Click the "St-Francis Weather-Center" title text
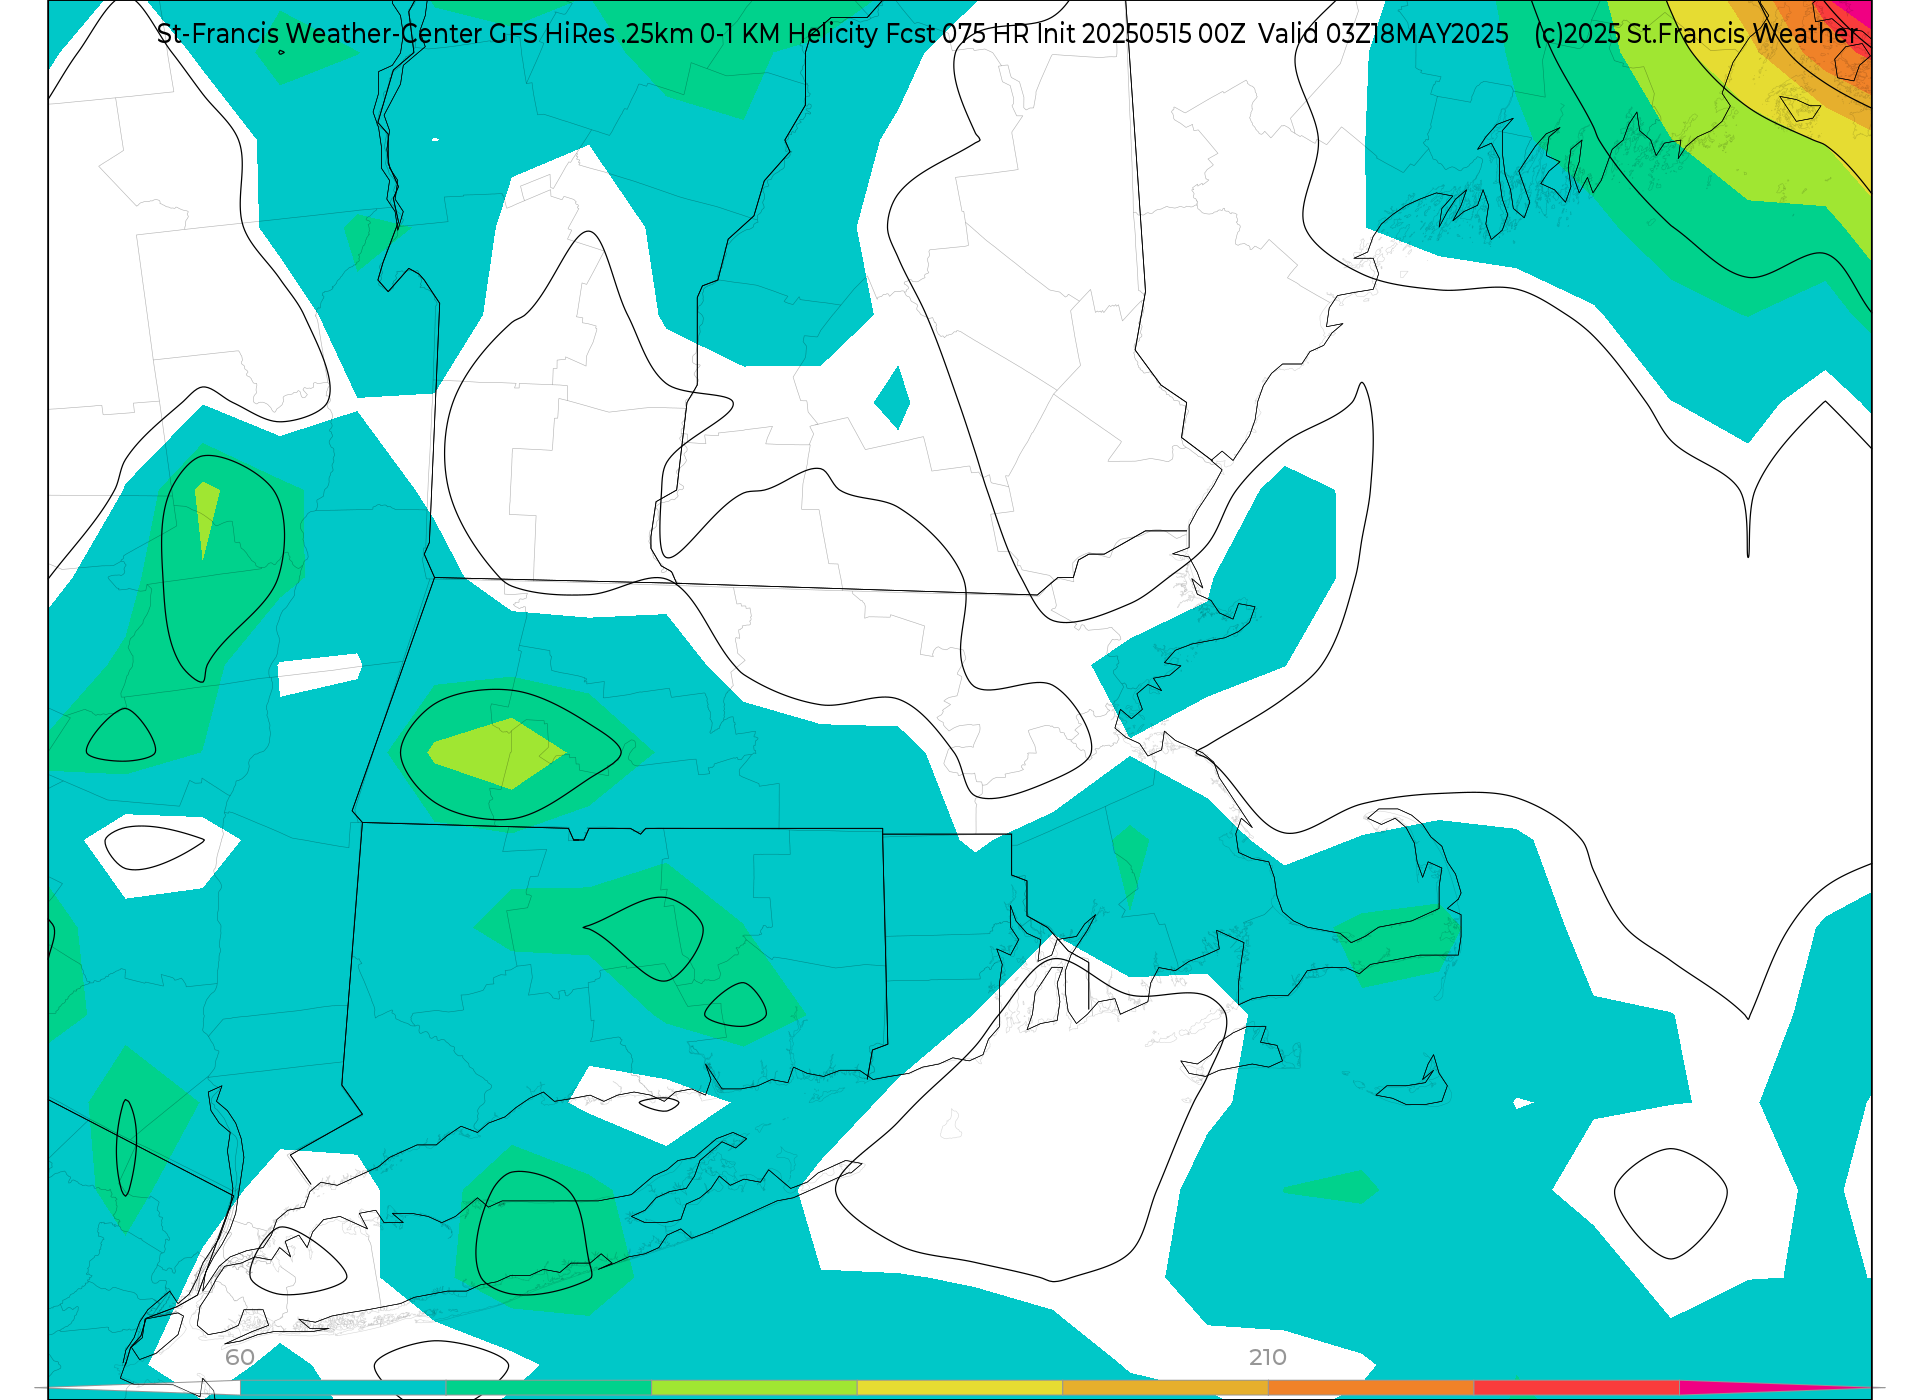 (320, 34)
